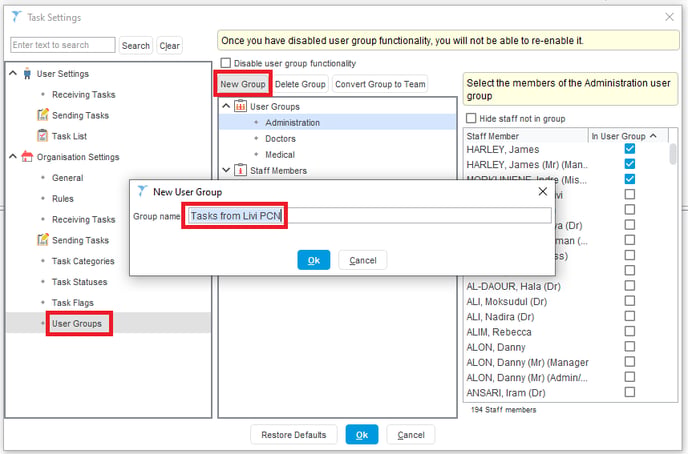Select Task Categories in settings tree

click(83, 261)
